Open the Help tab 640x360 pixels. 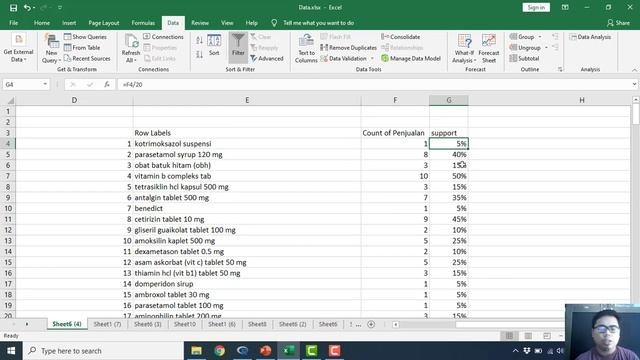tap(251, 23)
